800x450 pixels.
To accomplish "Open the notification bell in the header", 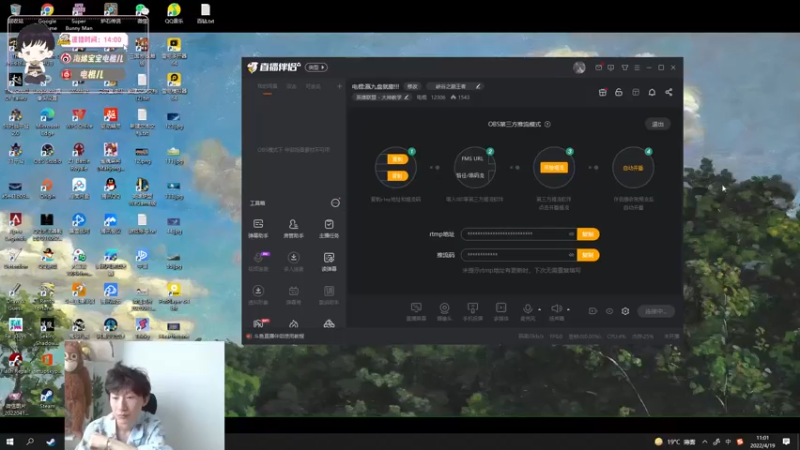I will click(x=652, y=92).
